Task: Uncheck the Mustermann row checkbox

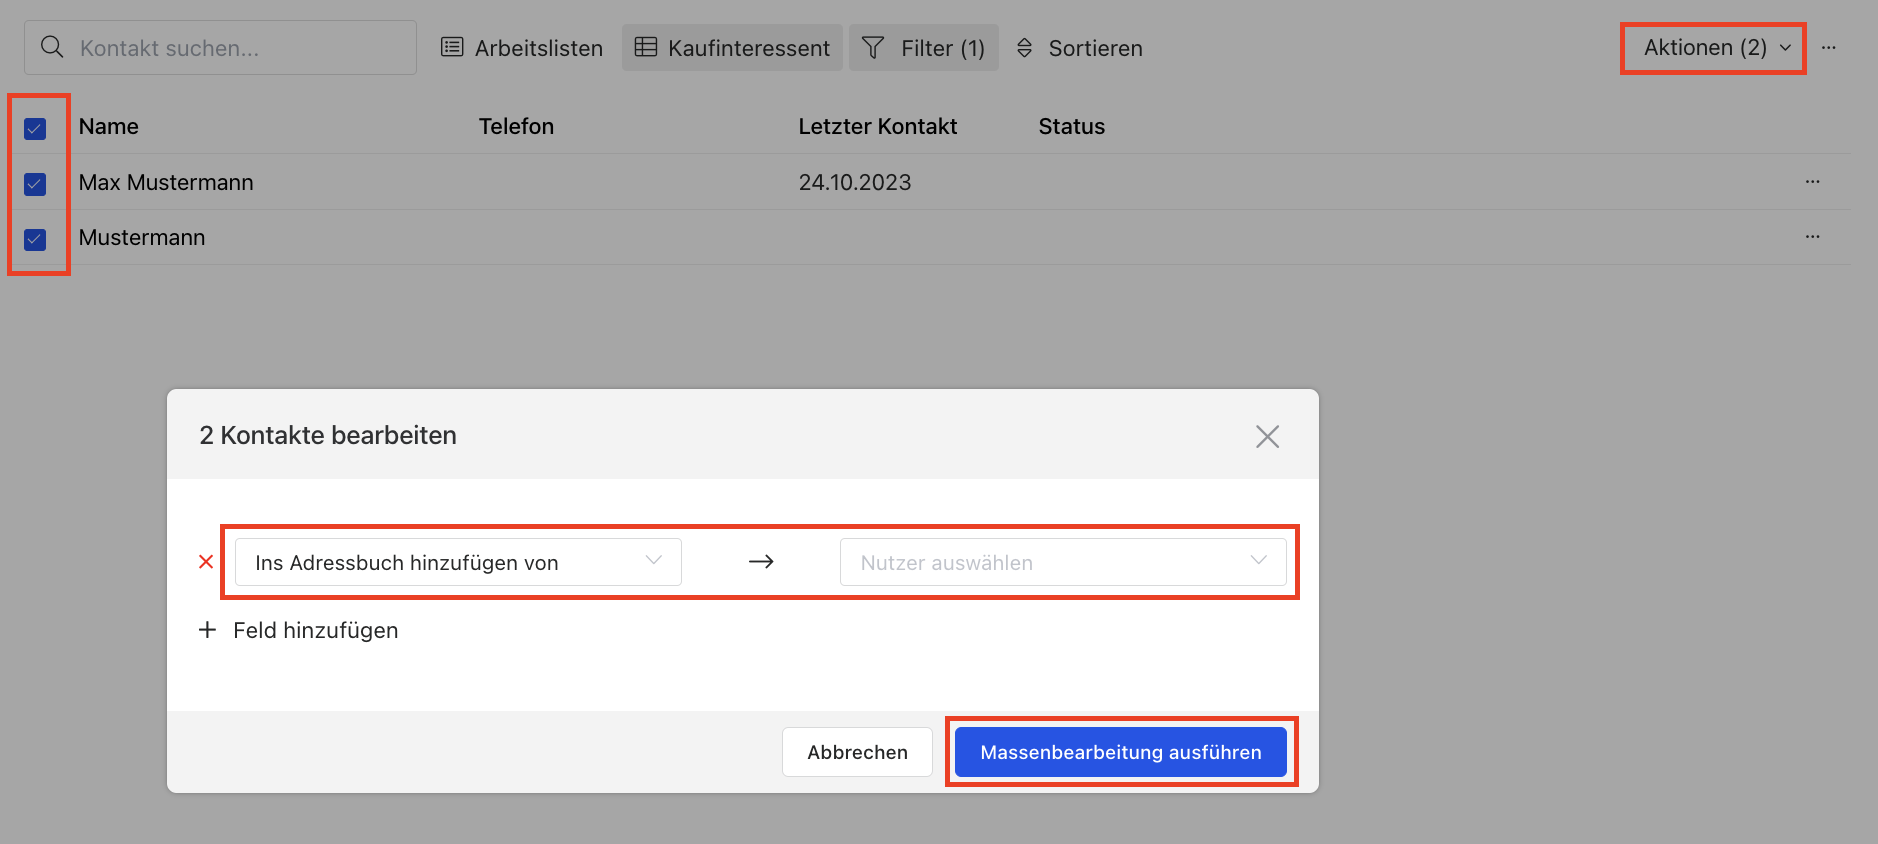Action: 35,239
